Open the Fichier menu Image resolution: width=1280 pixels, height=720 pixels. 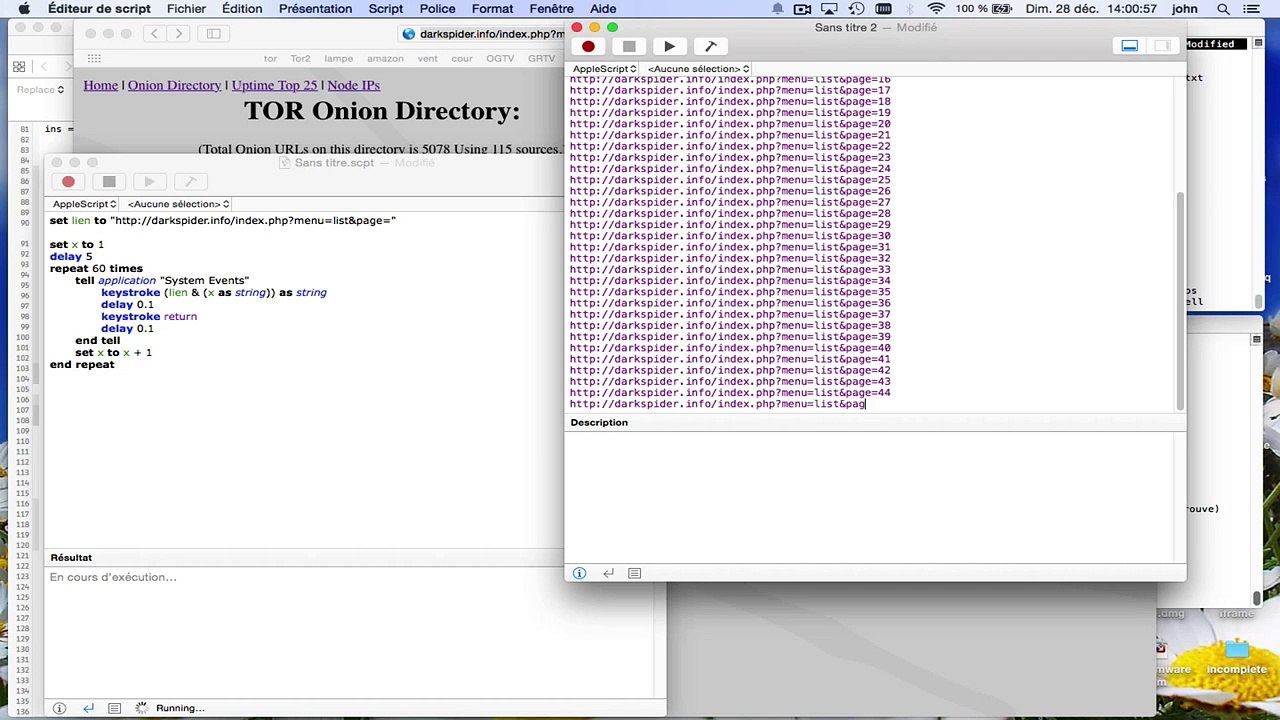pyautogui.click(x=186, y=9)
